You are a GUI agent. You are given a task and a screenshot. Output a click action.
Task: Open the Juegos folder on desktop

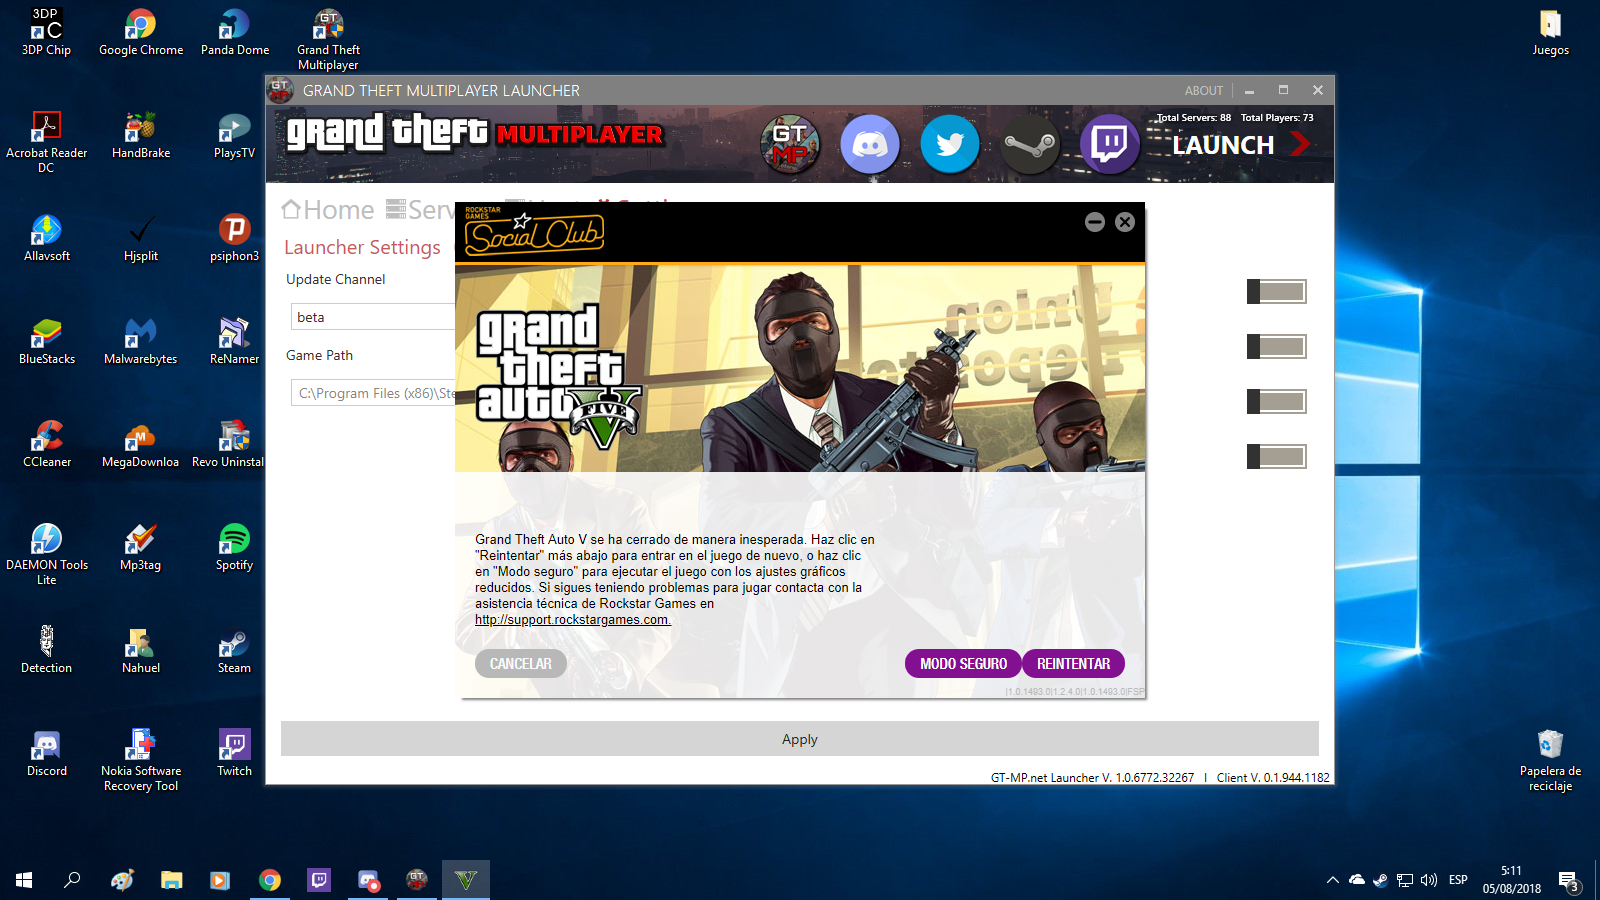pyautogui.click(x=1550, y=32)
